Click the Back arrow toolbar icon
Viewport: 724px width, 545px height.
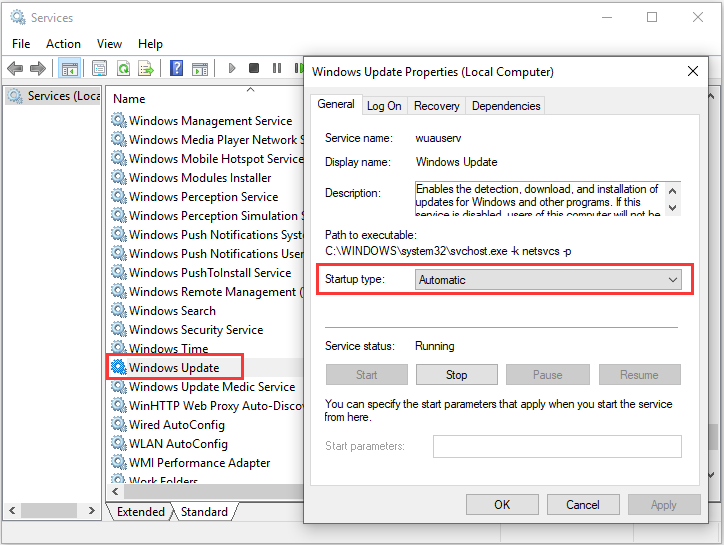[x=15, y=69]
